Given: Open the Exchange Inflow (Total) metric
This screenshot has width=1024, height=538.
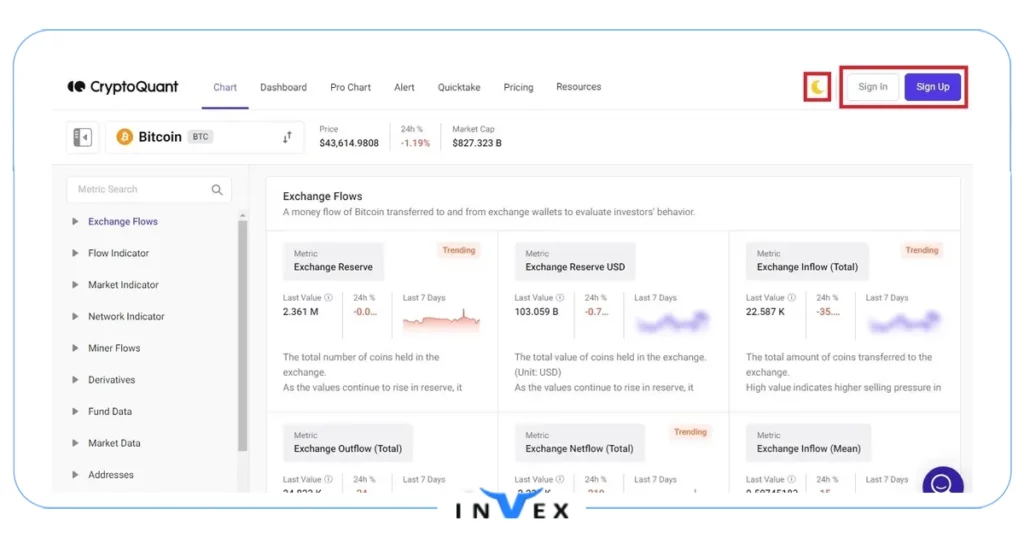Looking at the screenshot, I should (807, 261).
